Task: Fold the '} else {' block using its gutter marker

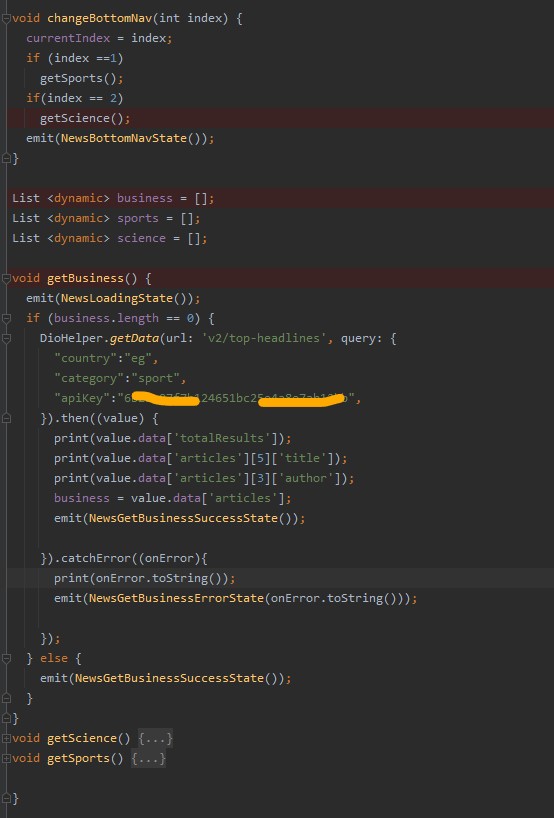Action: [x=6, y=658]
